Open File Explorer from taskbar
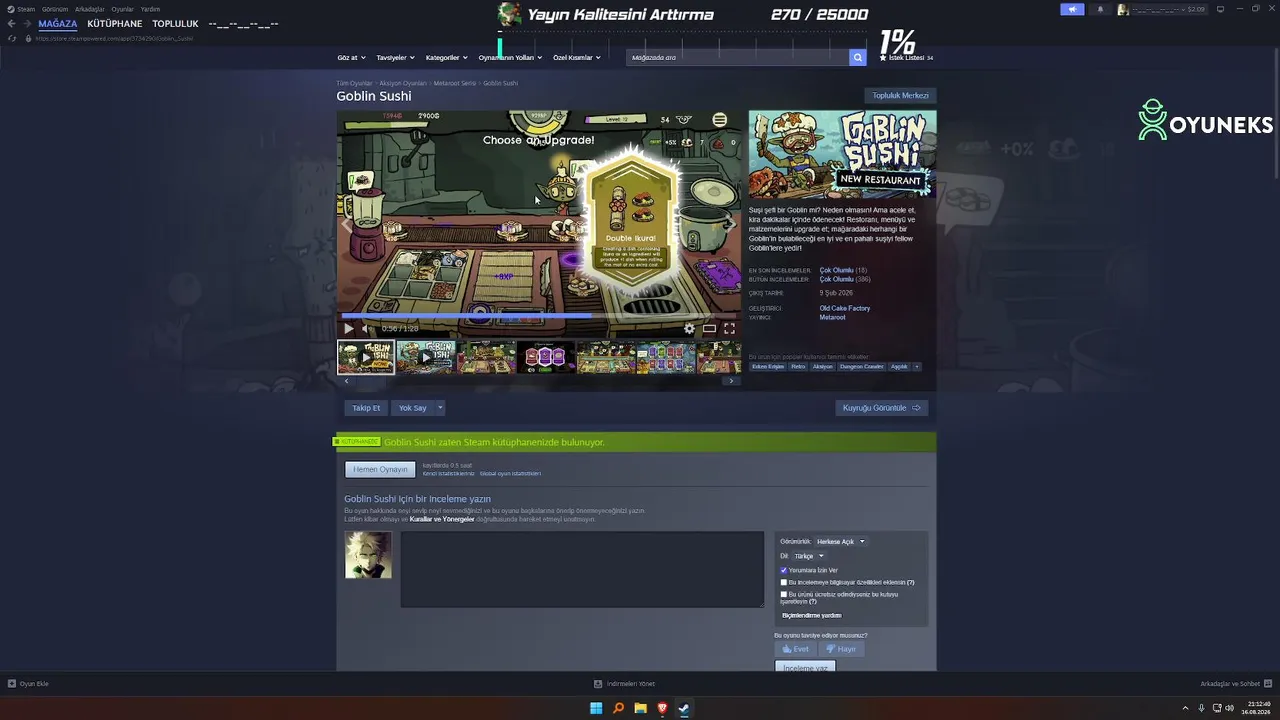This screenshot has width=1280, height=720. pos(640,709)
